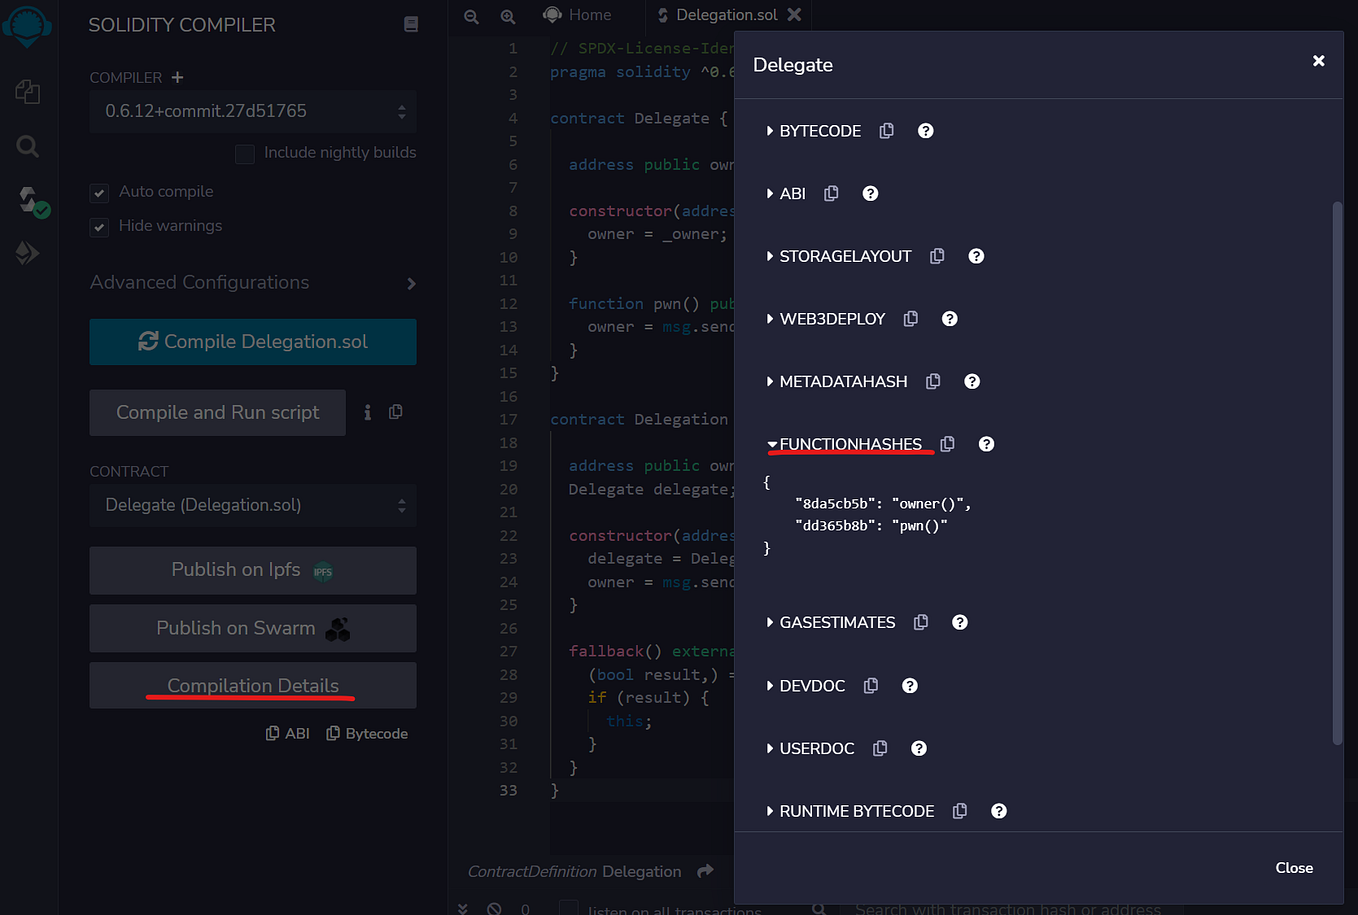Expand Advanced Configurations
Image resolution: width=1358 pixels, height=915 pixels.
pos(410,283)
